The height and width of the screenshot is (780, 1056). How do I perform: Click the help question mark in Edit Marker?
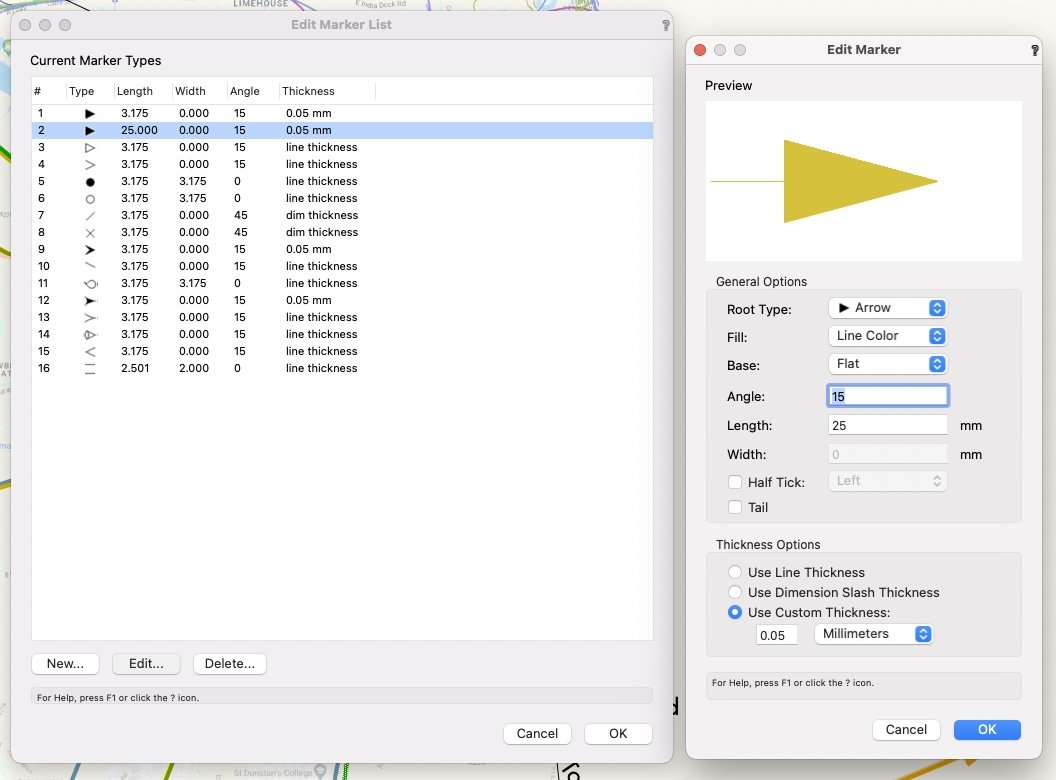click(1034, 50)
